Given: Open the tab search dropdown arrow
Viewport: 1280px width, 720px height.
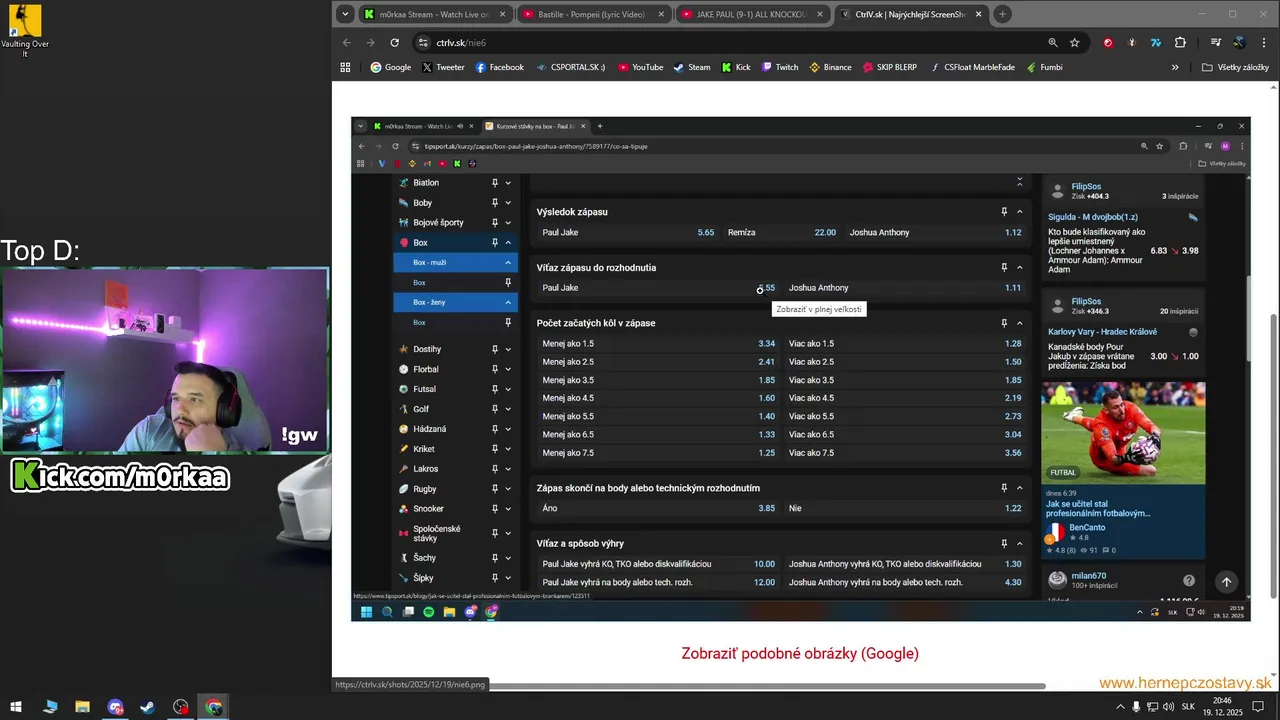Looking at the screenshot, I should pyautogui.click(x=345, y=14).
